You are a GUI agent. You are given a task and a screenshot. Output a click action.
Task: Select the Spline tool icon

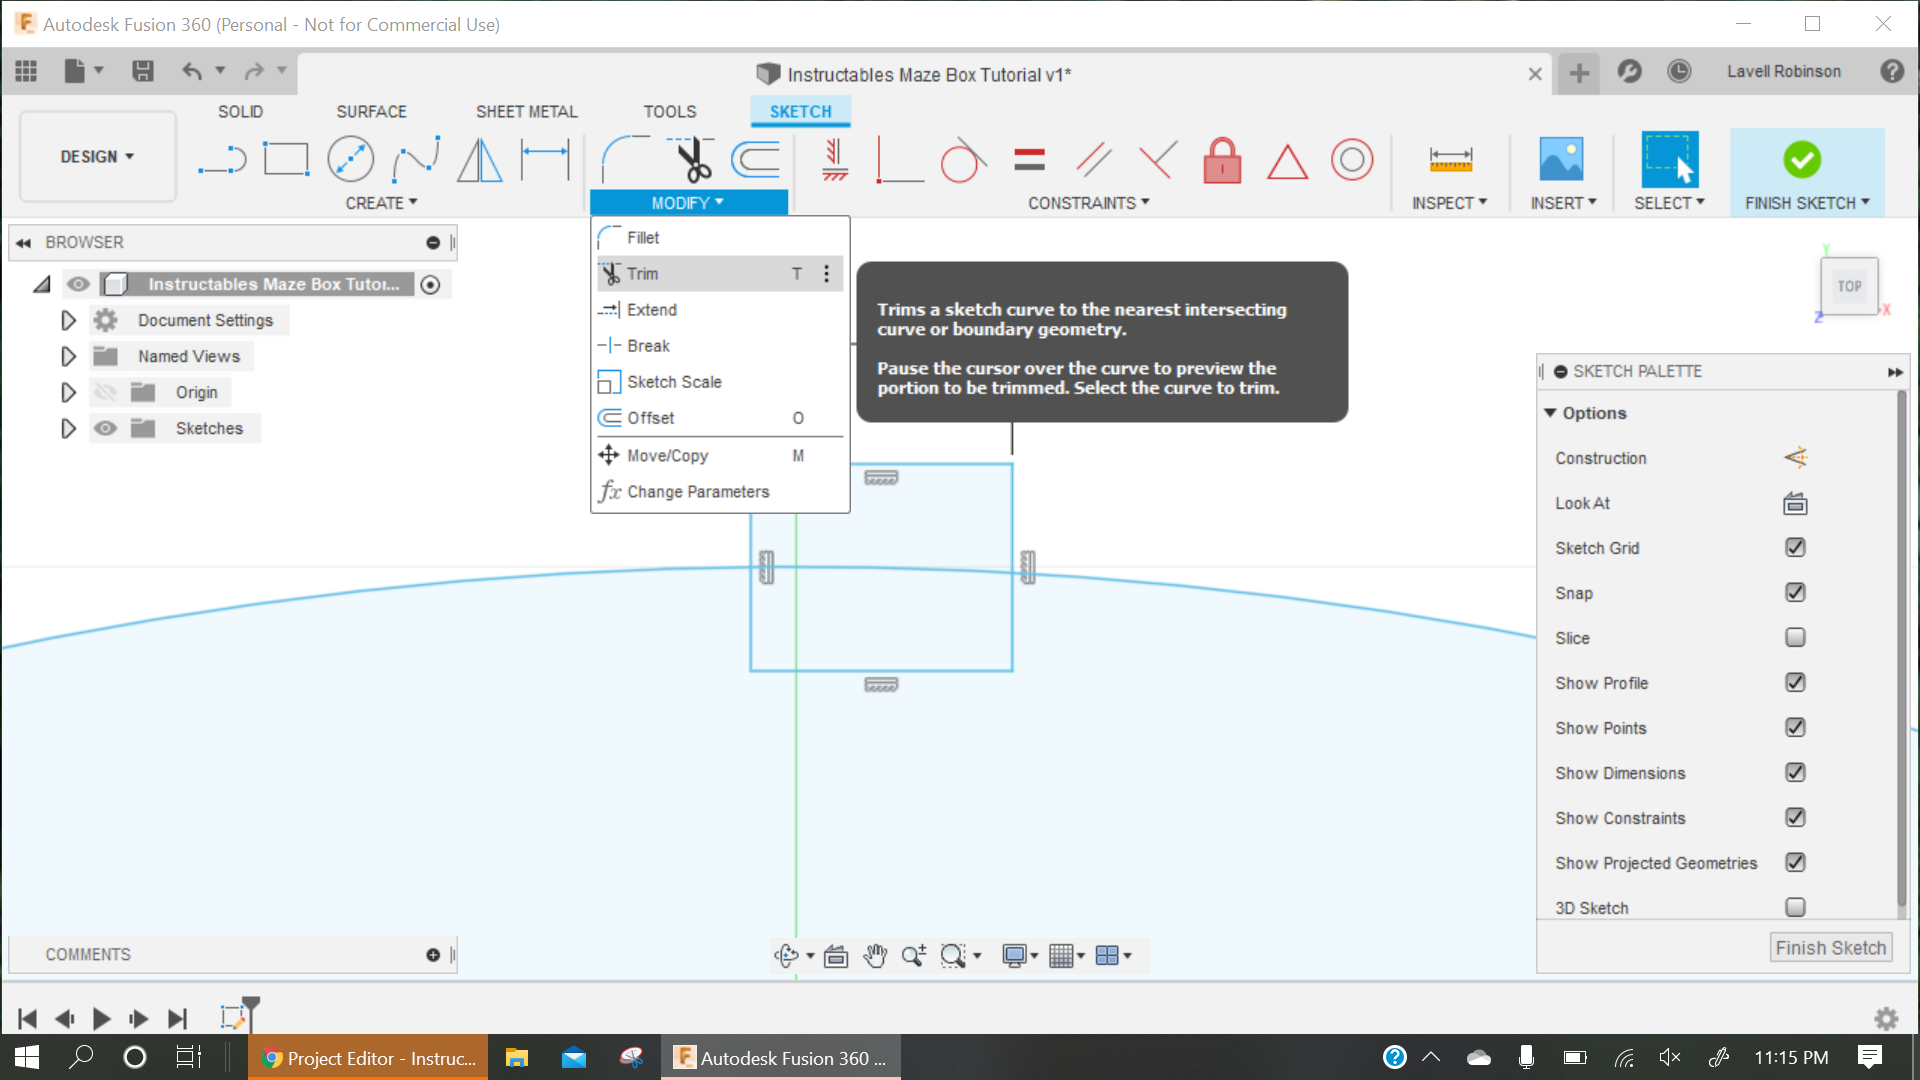[416, 160]
